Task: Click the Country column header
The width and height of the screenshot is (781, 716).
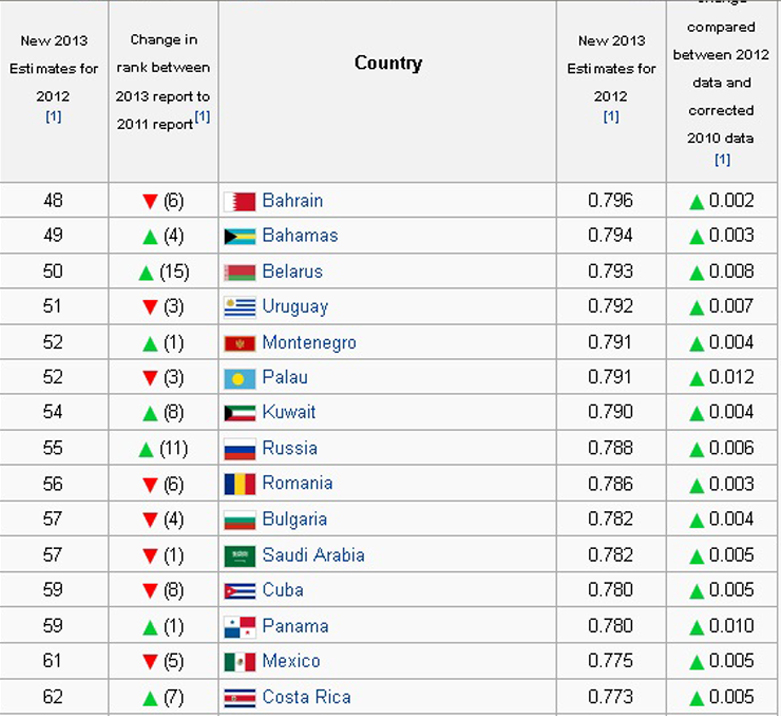Action: coord(388,63)
